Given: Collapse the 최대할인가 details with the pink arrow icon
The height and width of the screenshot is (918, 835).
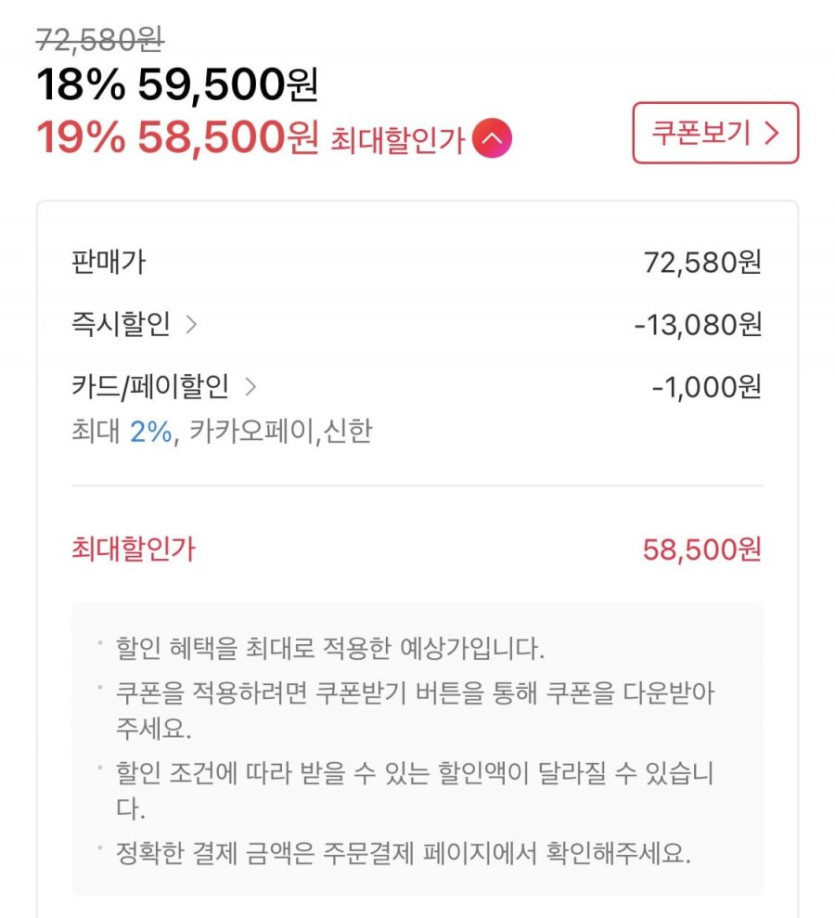Looking at the screenshot, I should pos(491,140).
